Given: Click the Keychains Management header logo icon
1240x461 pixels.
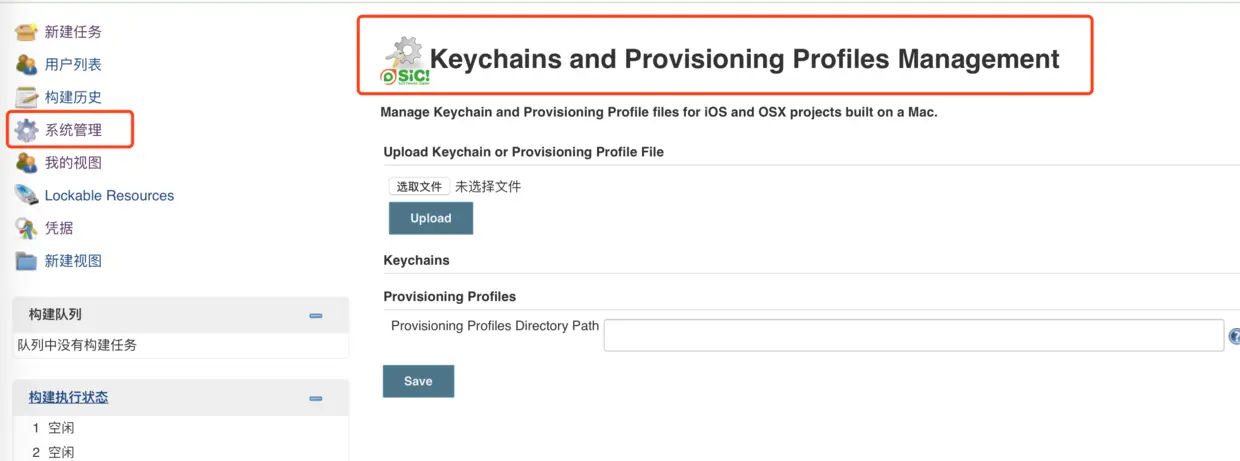Looking at the screenshot, I should [405, 61].
